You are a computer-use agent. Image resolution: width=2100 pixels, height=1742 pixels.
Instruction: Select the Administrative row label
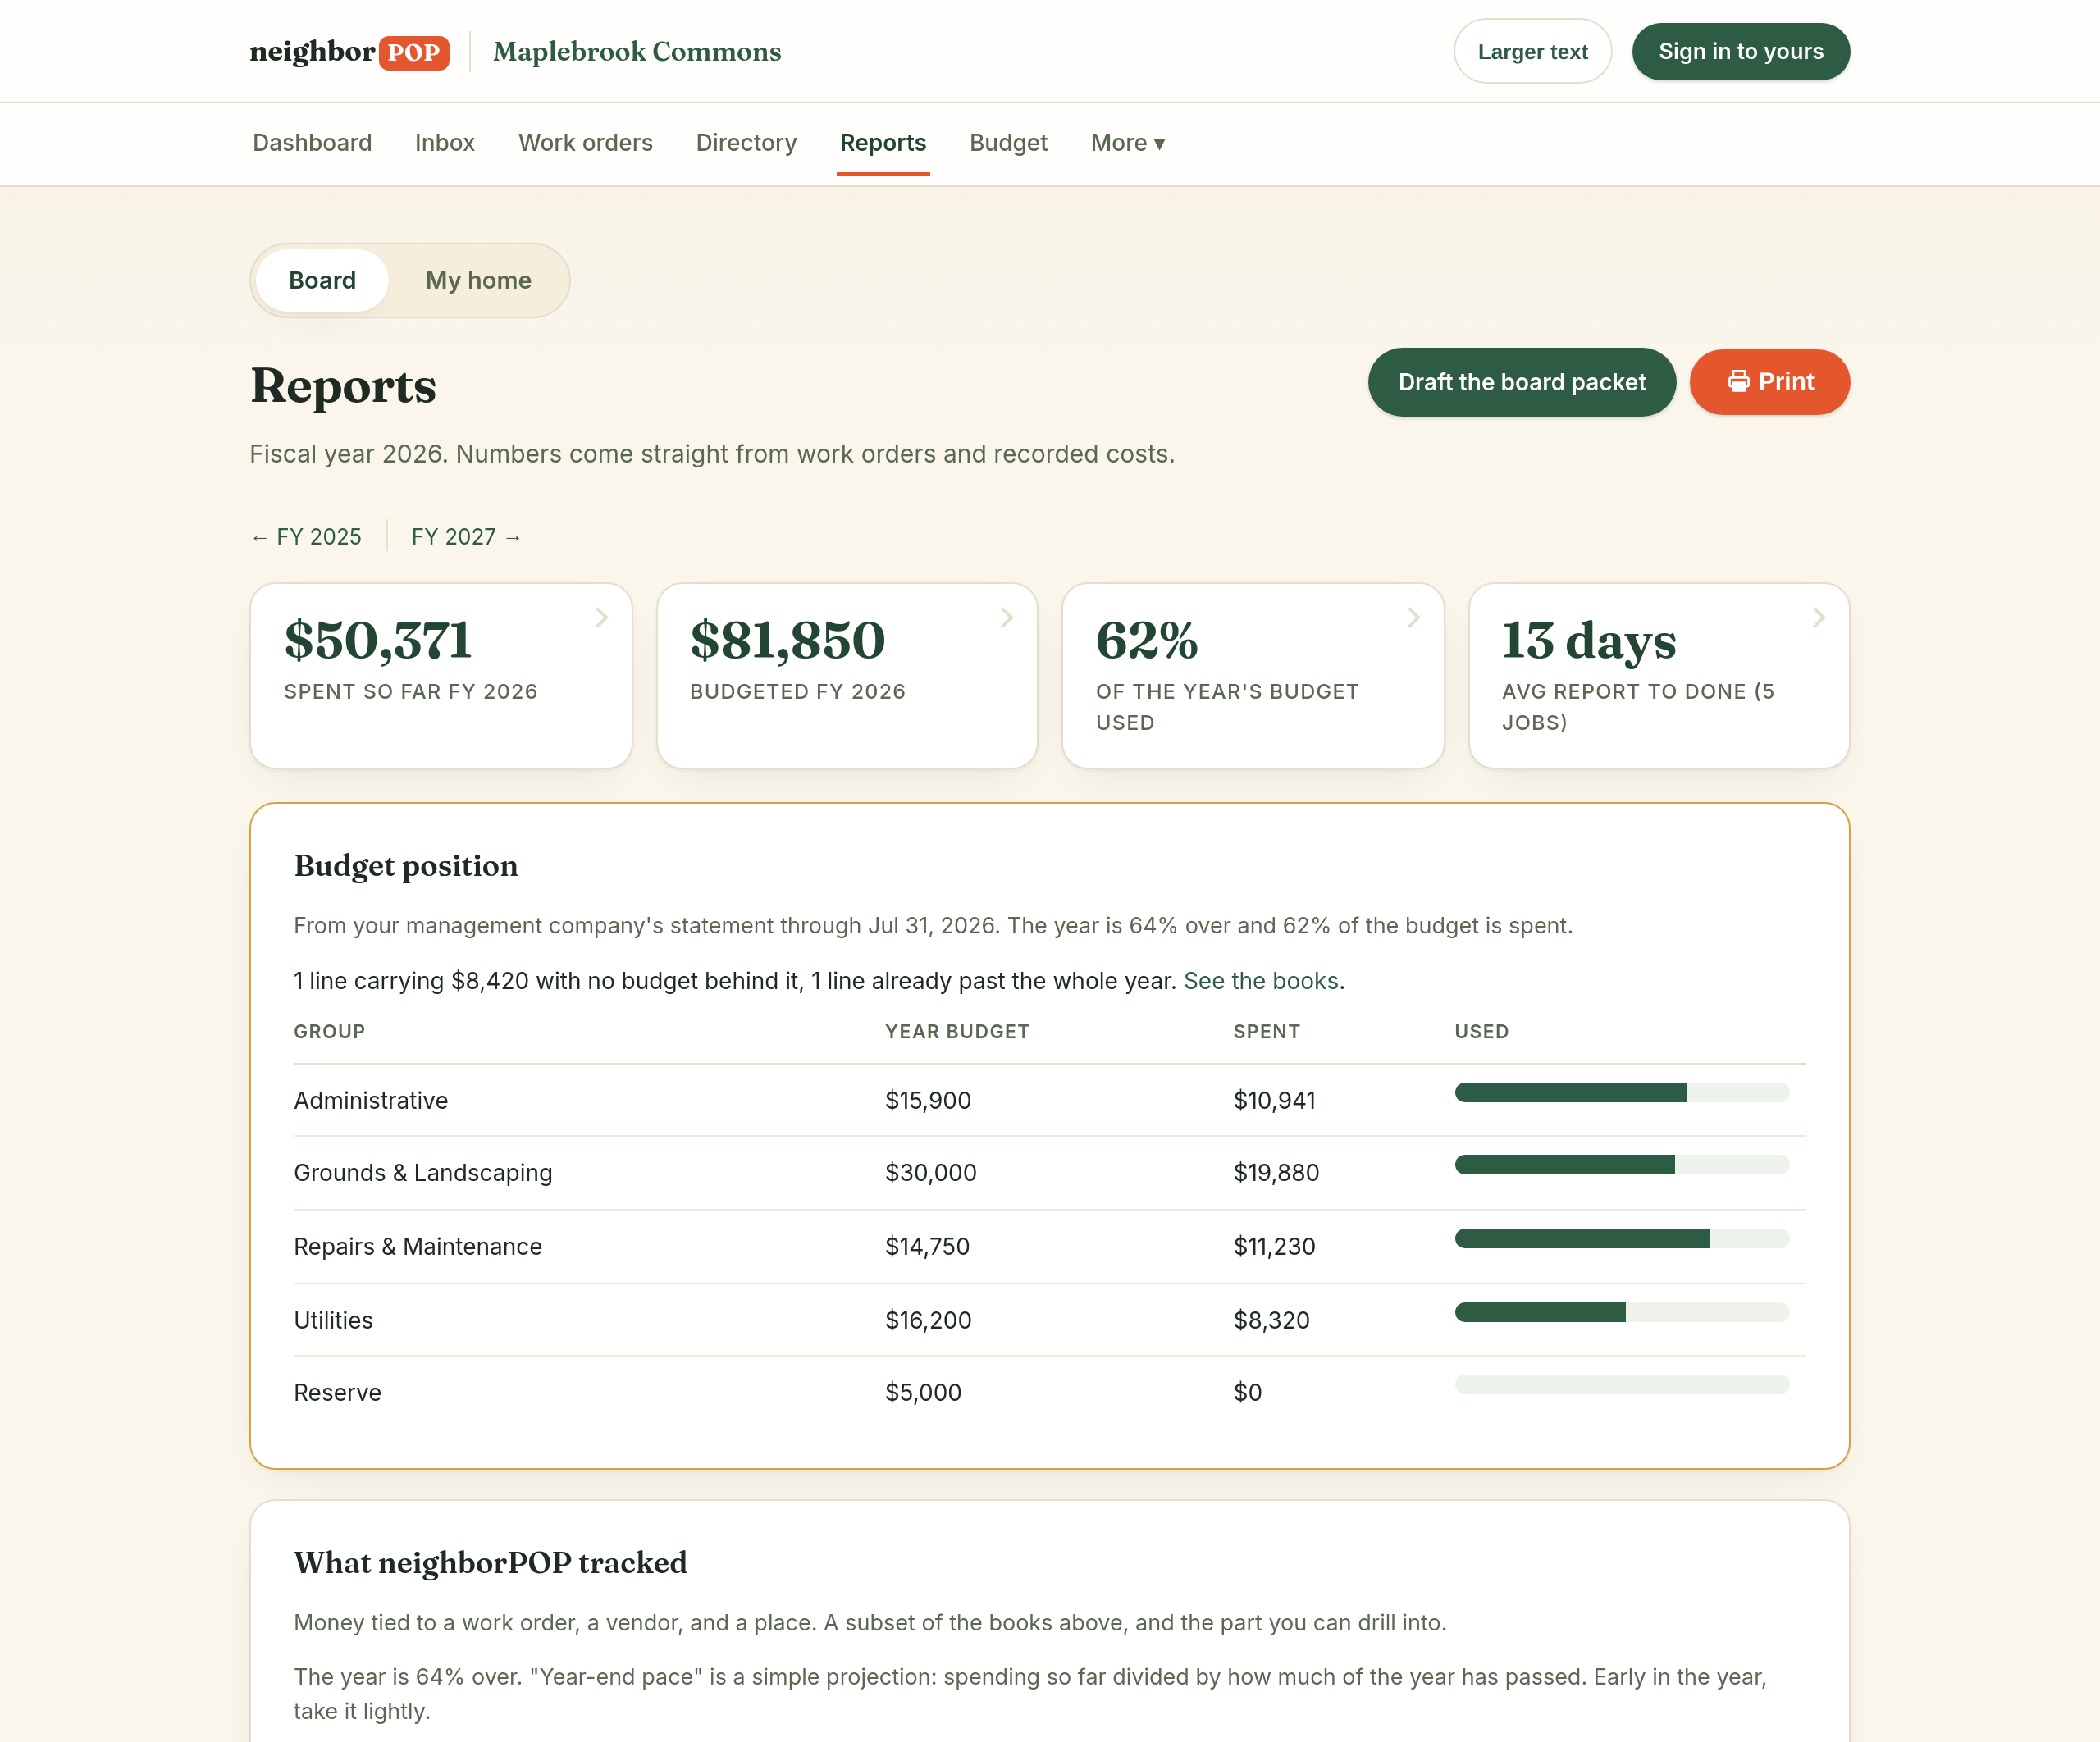coord(371,1100)
